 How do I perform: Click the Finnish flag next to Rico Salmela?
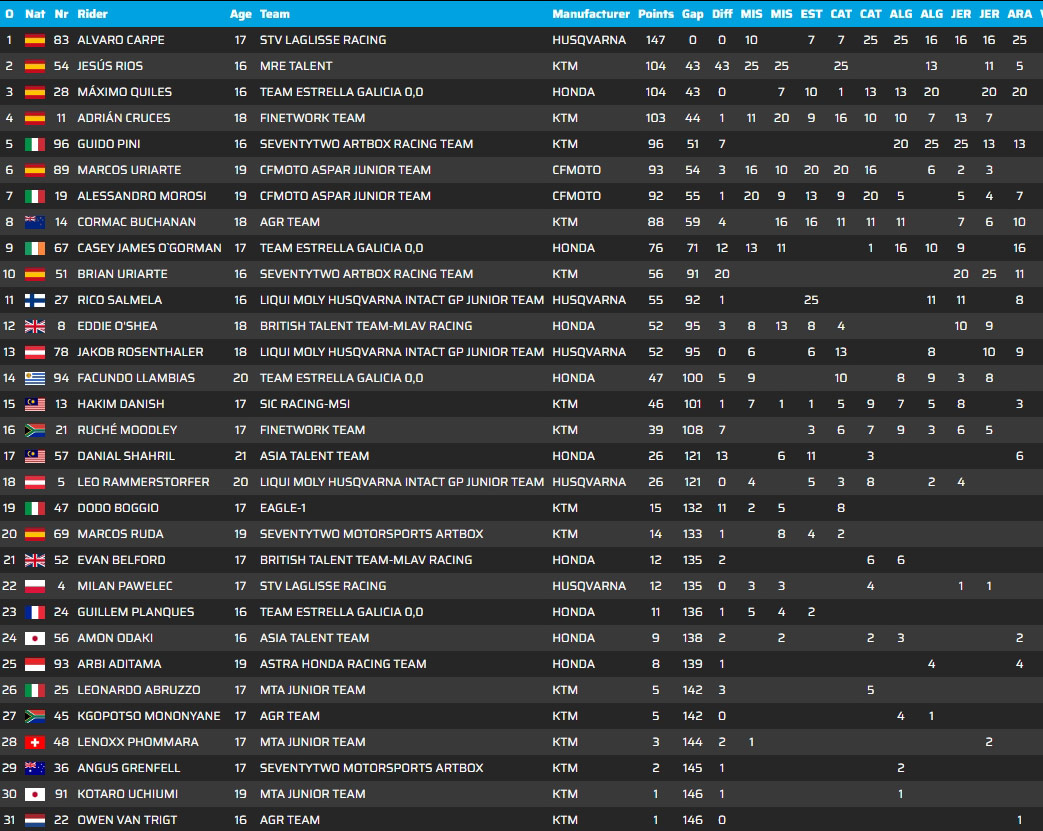[x=34, y=300]
